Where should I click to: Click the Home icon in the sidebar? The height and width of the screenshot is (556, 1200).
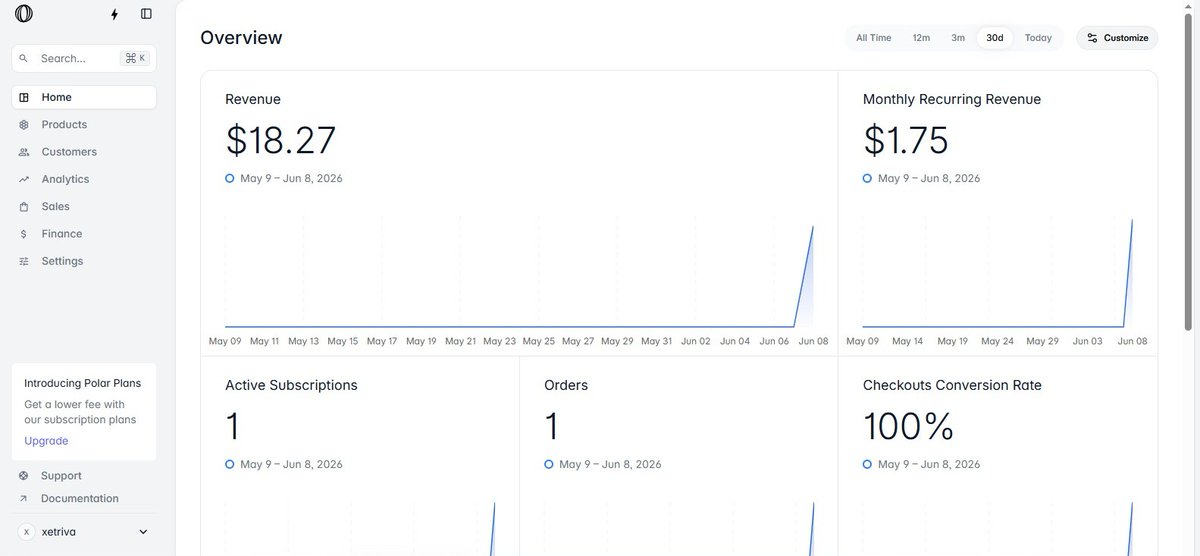point(24,97)
